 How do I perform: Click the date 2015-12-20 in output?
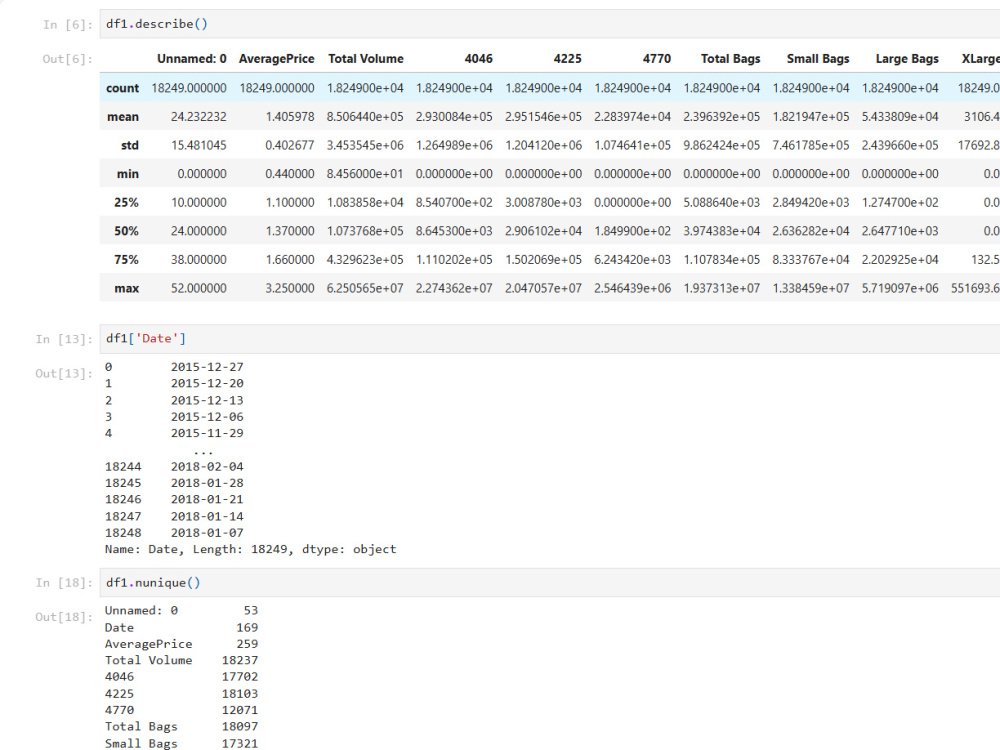click(207, 383)
